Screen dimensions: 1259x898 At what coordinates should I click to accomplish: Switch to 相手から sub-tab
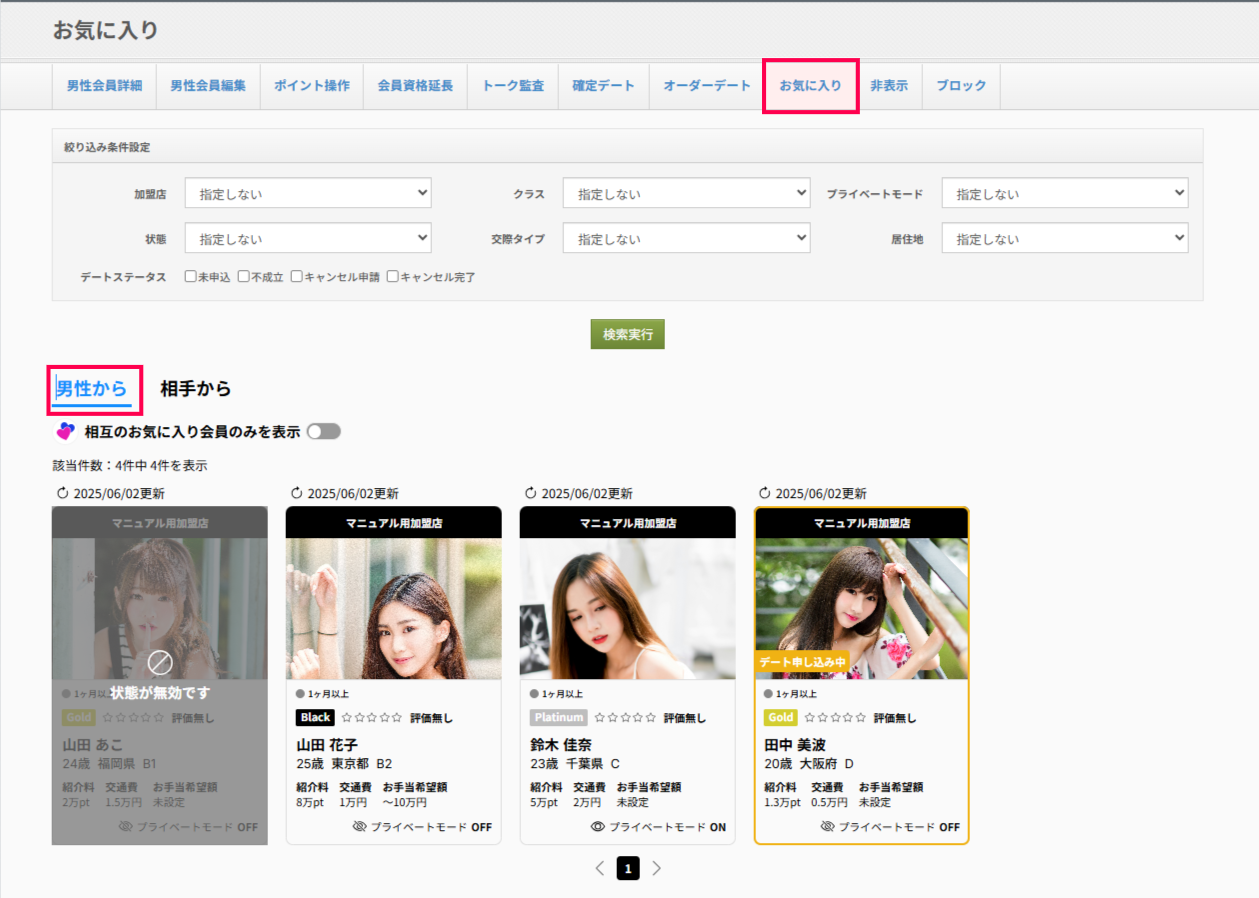196,389
